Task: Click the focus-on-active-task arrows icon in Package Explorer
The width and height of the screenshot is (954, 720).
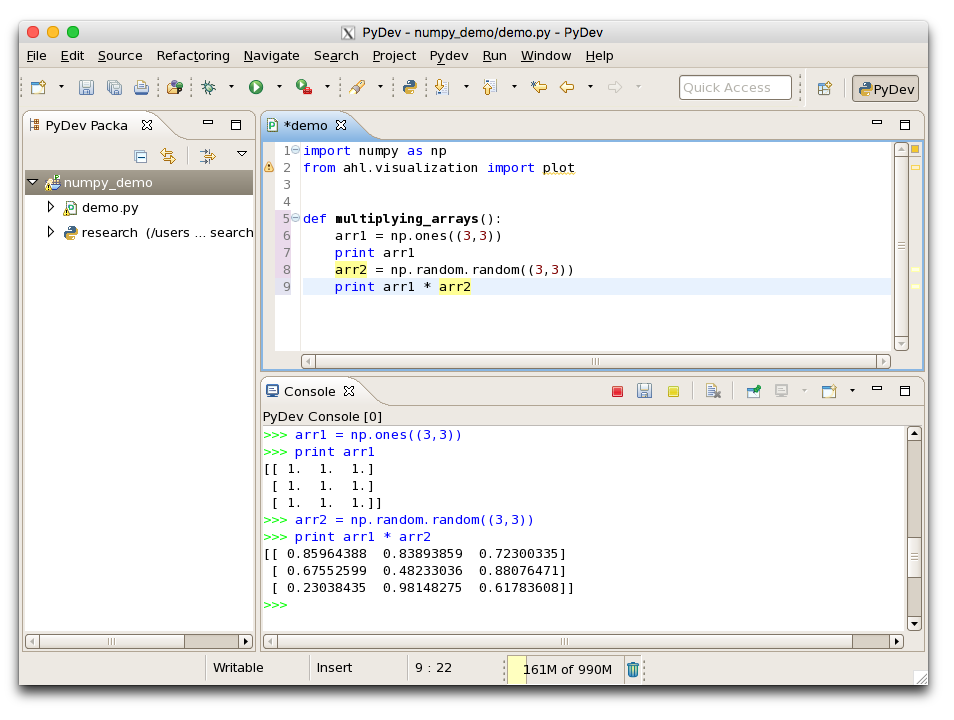Action: click(207, 156)
